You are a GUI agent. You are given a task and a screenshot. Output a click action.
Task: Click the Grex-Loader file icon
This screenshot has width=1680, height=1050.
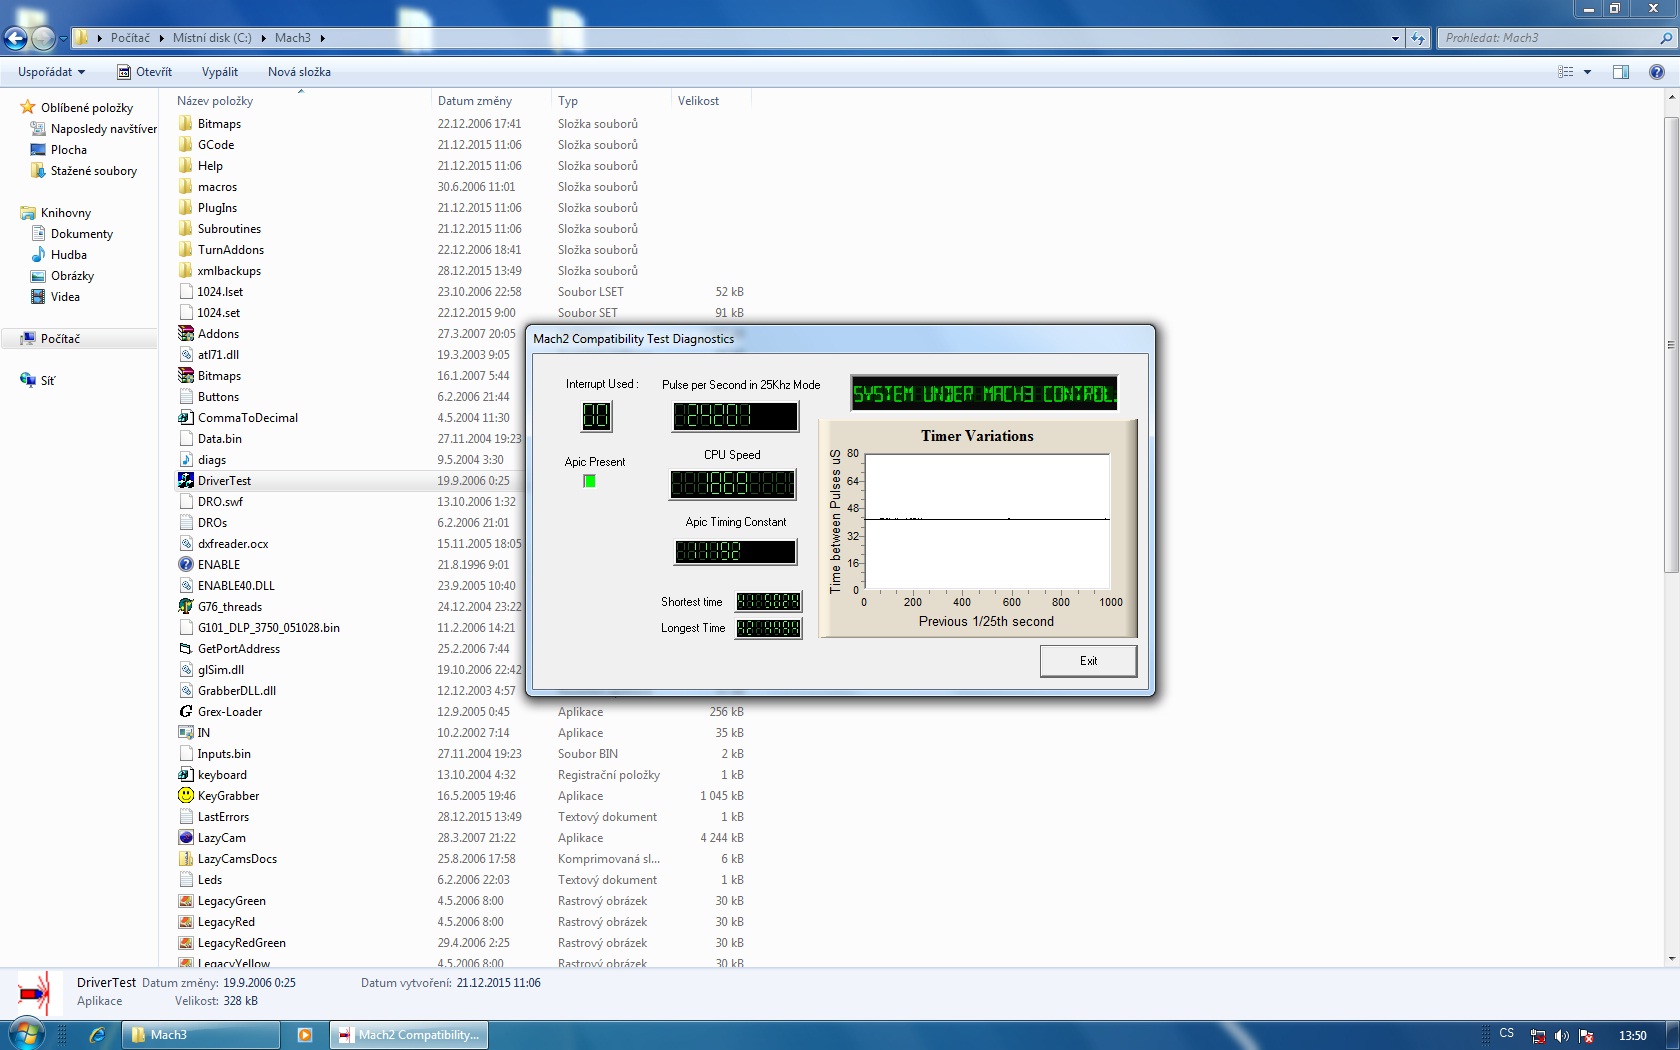(x=186, y=712)
